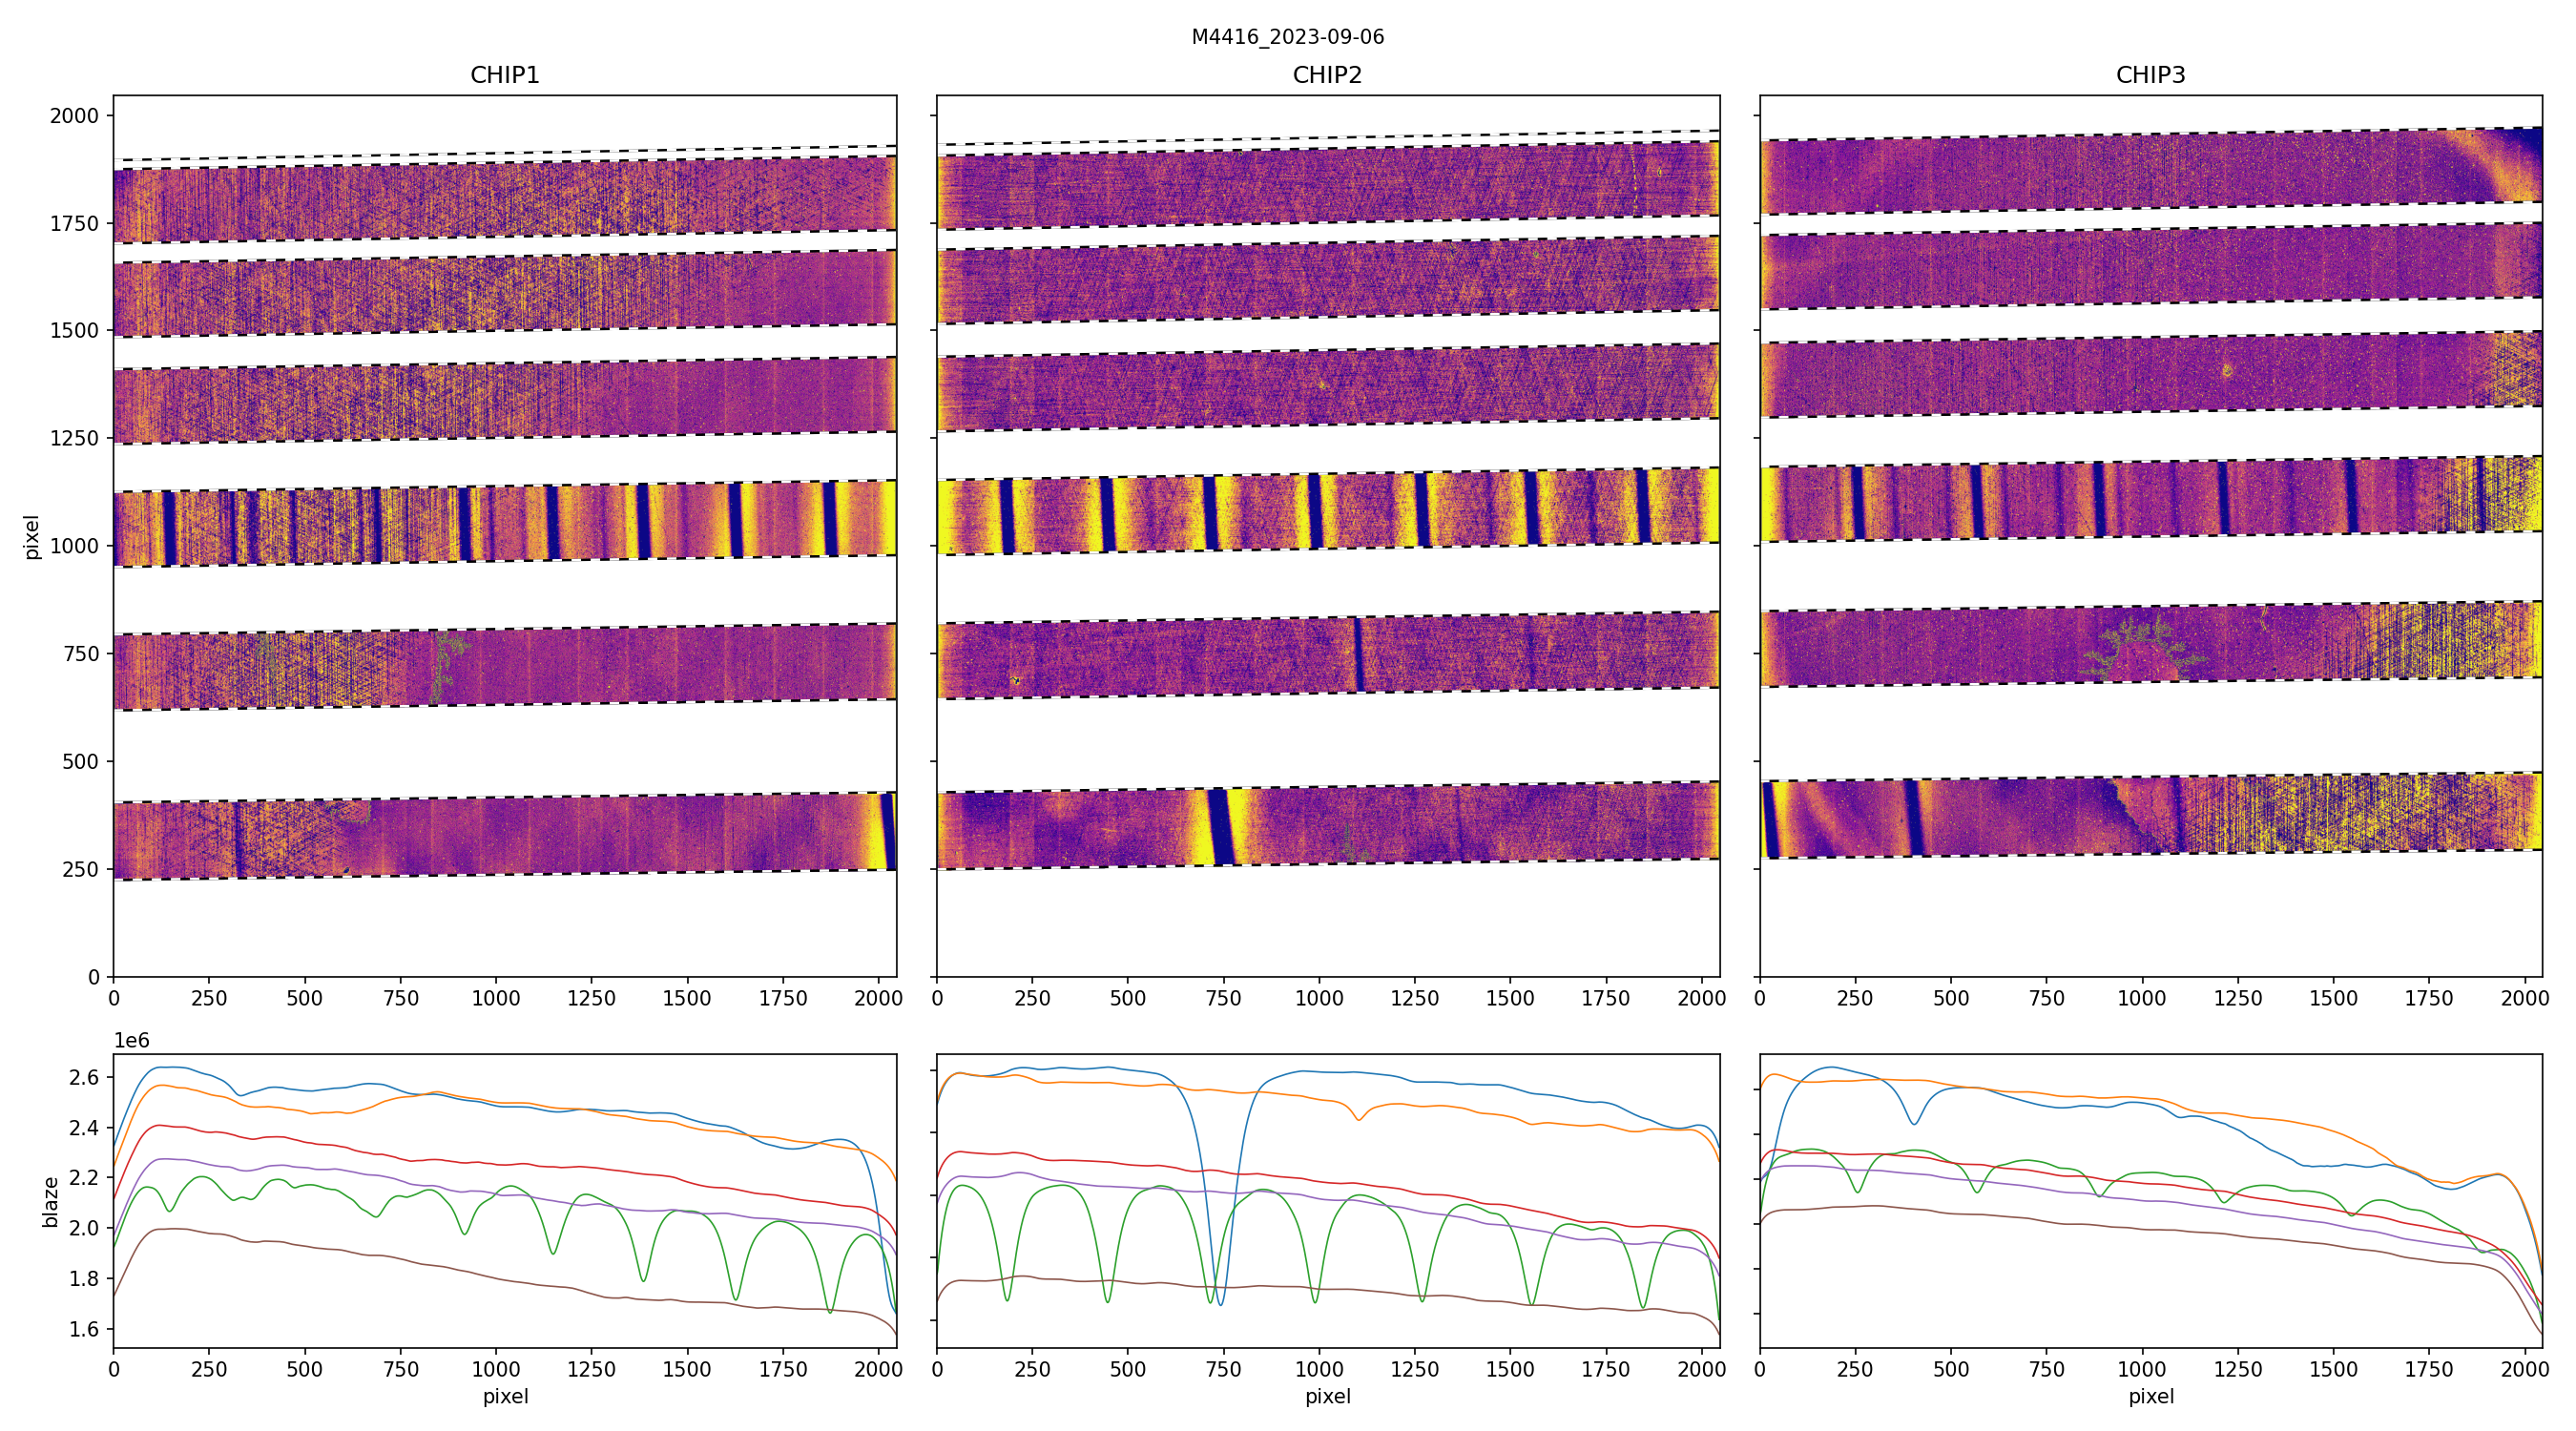This screenshot has height=1431, width=2576.
Task: Click the pixel x-axis label under CHIP2 plot
Action: (x=1327, y=1396)
